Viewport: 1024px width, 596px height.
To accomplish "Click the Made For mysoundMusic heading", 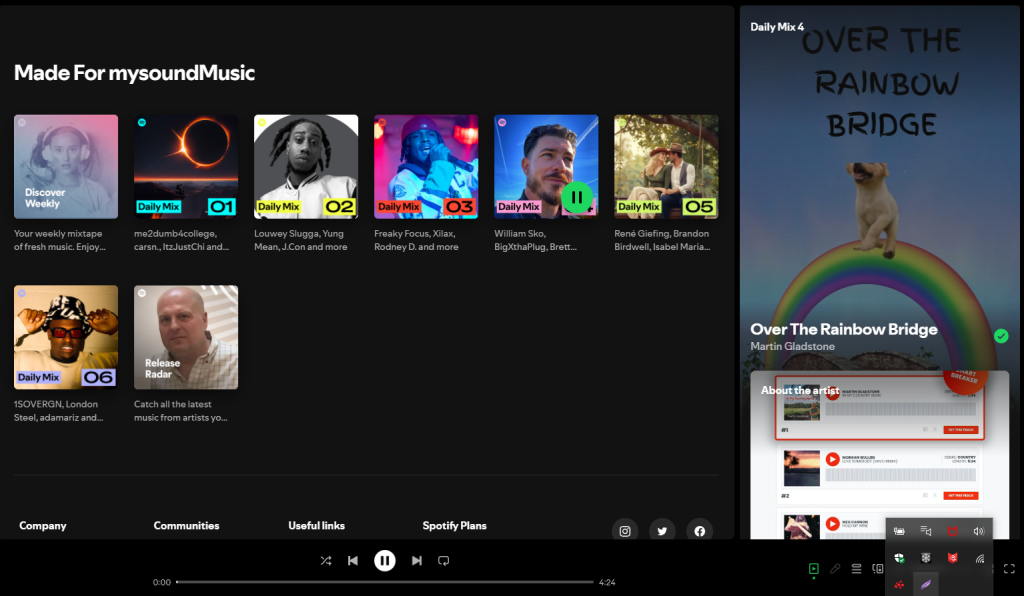I will pos(134,72).
